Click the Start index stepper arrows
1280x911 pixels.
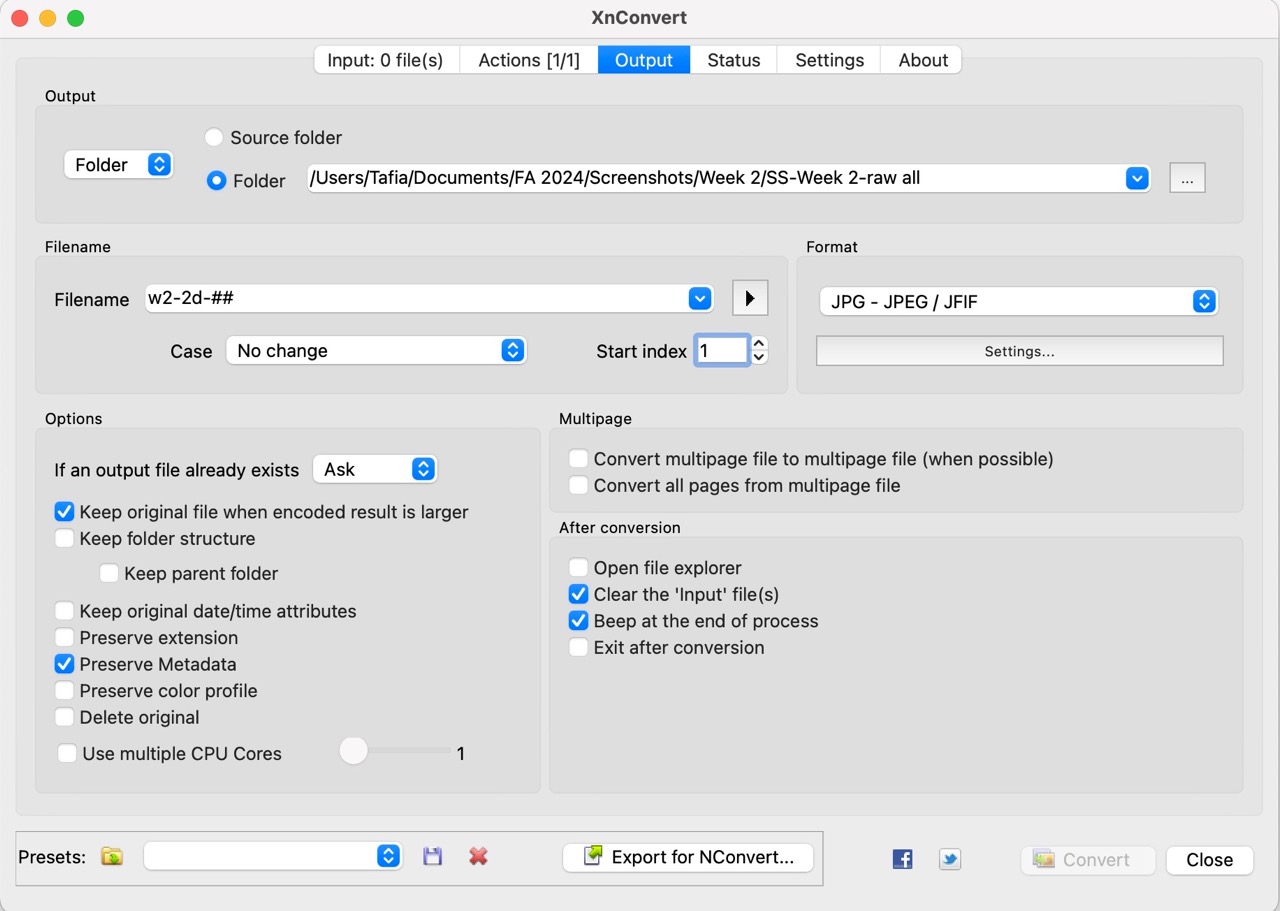coord(759,350)
